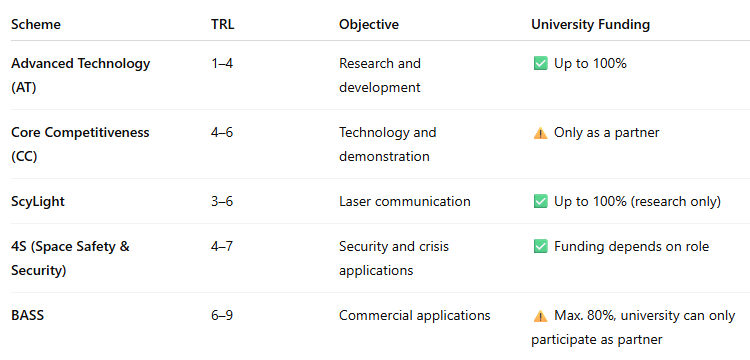Click the BASS scheme name
The width and height of the screenshot is (750, 360).
[27, 316]
